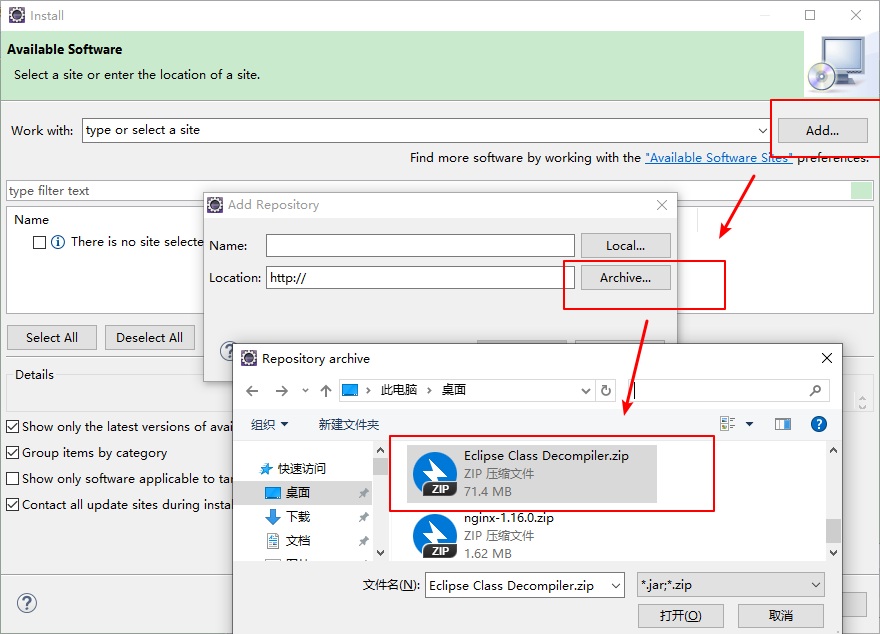
Task: Click the blue help icon in file dialog
Action: coord(819,424)
